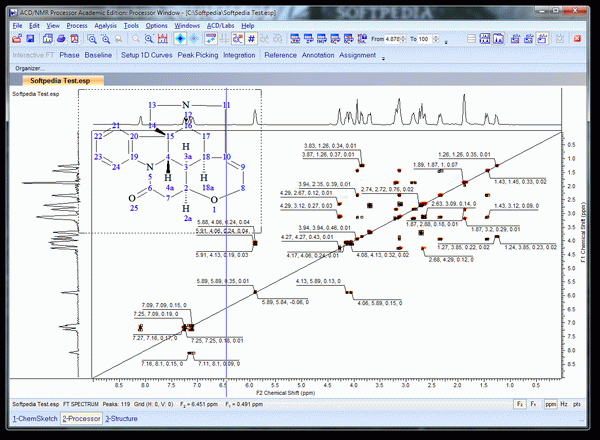Click the Reference button
Viewport: 600px width, 440px height.
point(280,55)
